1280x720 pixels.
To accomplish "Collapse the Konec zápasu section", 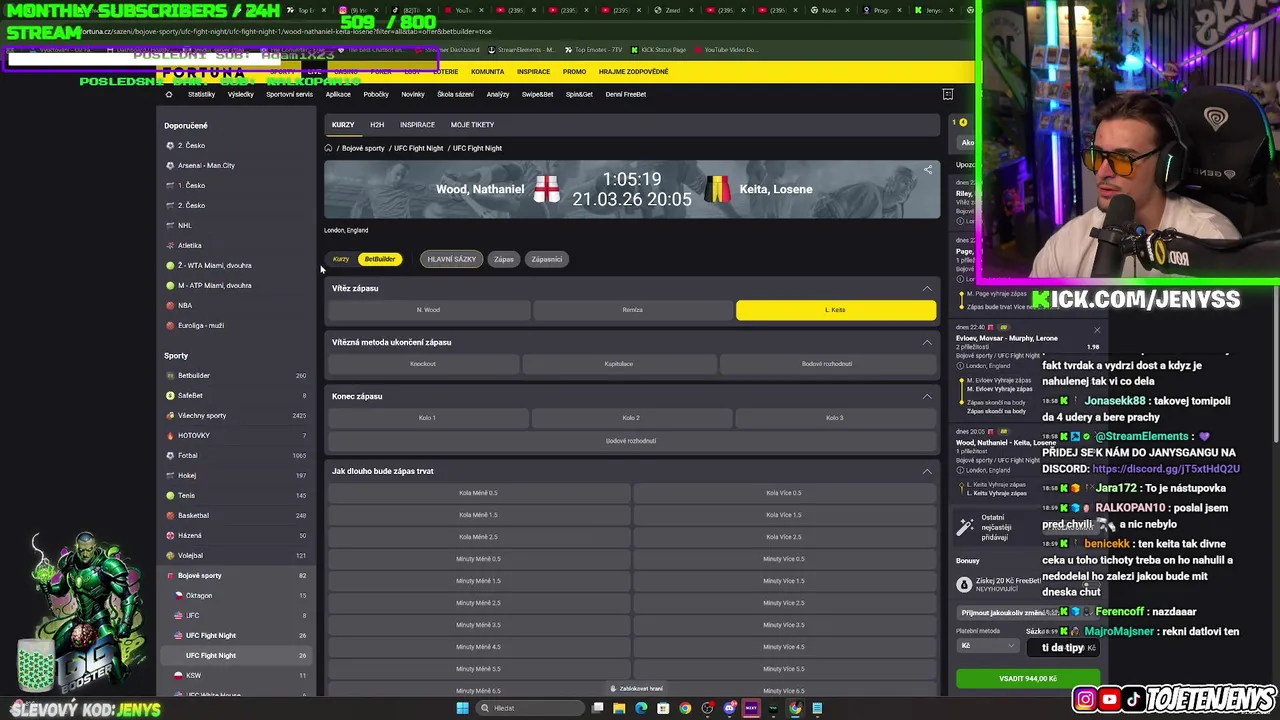I will point(927,396).
